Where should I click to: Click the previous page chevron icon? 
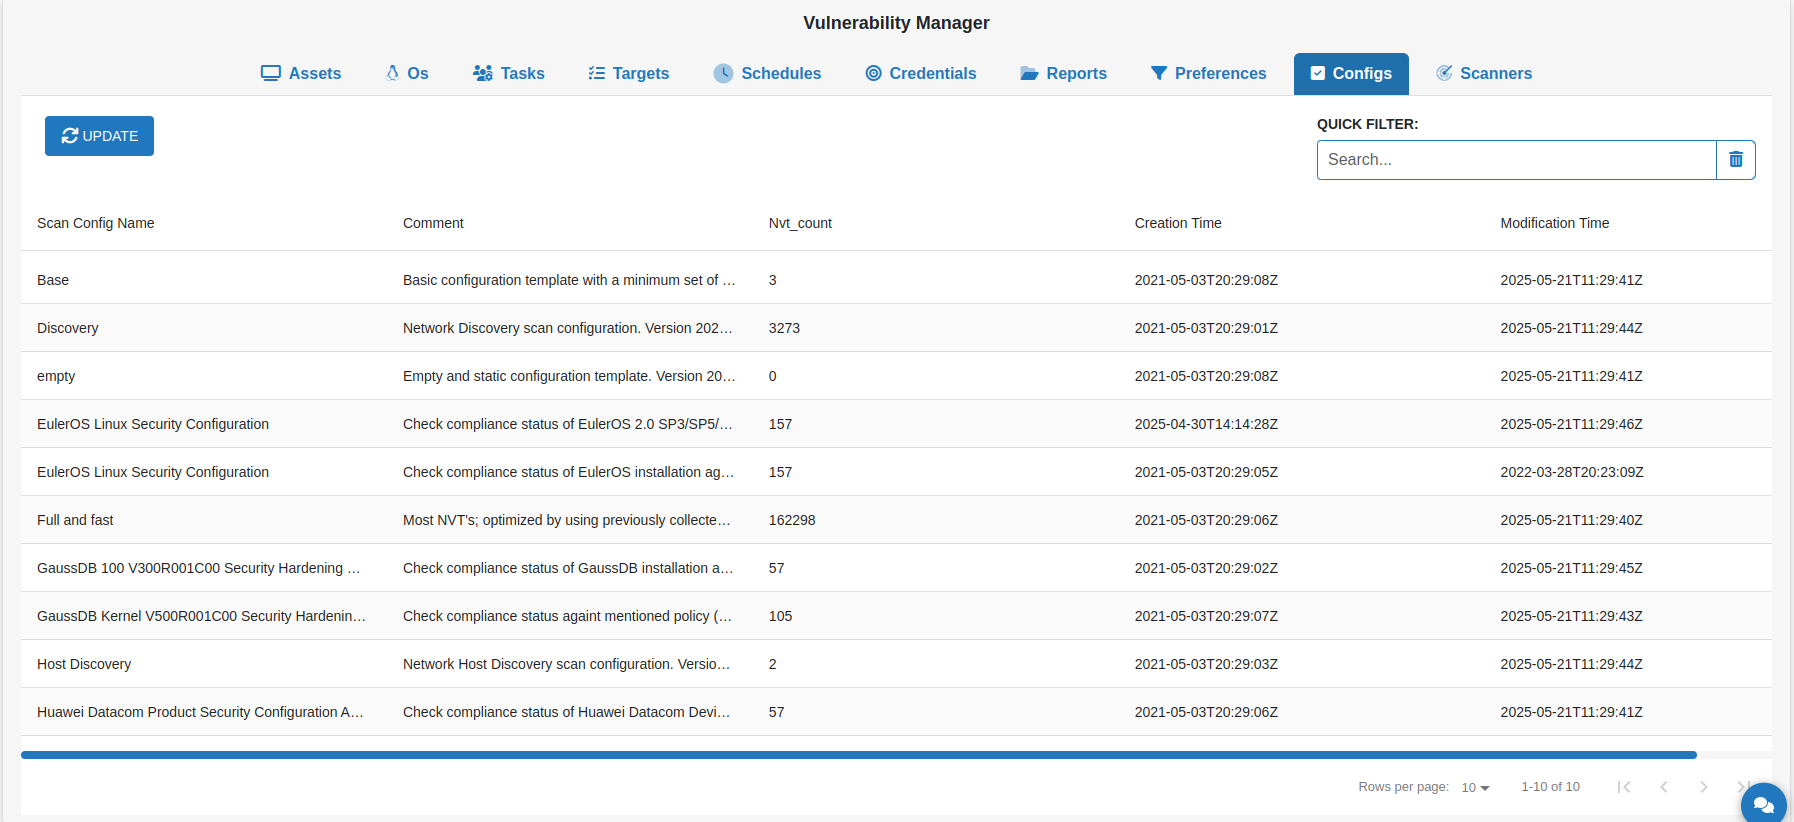[1663, 787]
